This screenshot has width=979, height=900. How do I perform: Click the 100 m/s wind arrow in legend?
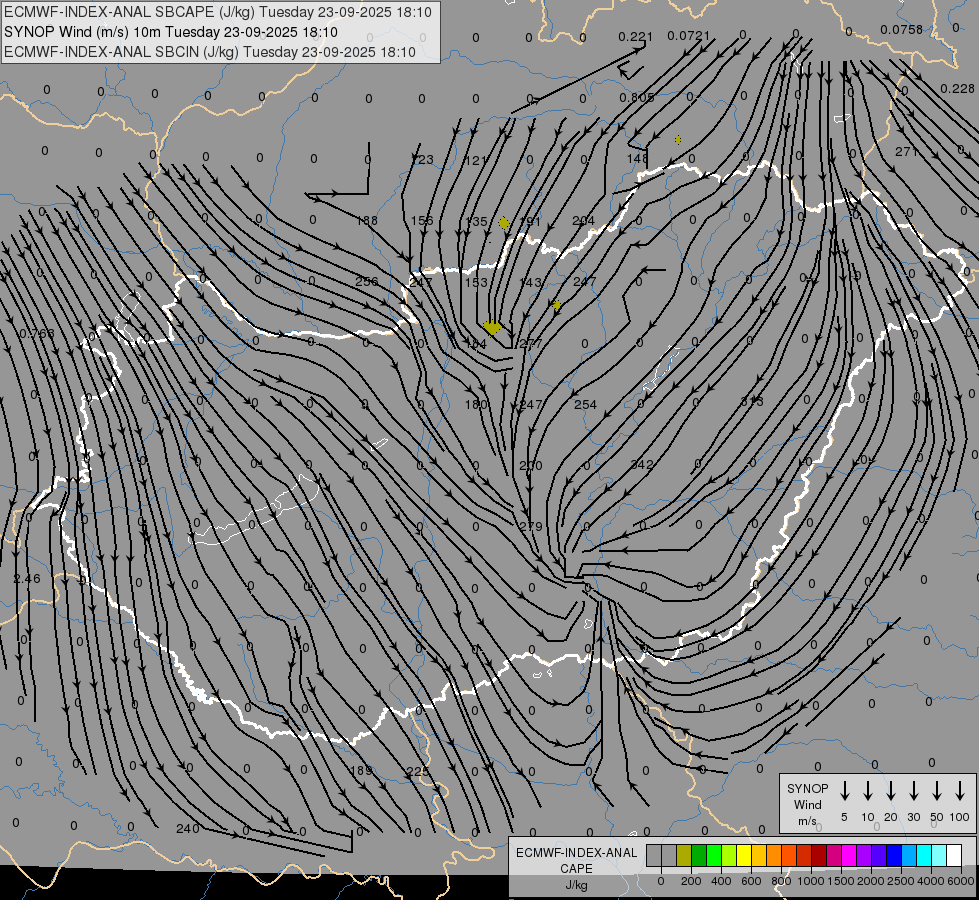(960, 791)
